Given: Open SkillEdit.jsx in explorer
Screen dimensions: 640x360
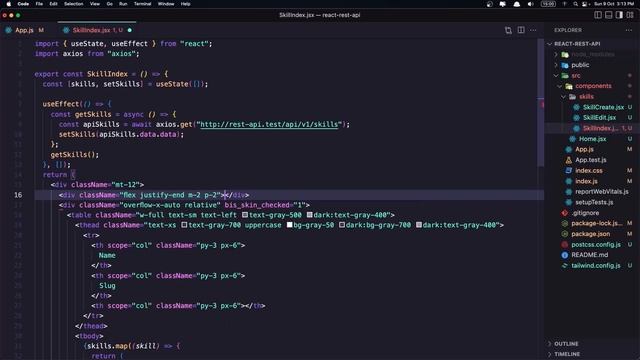Looking at the screenshot, I should coord(599,118).
